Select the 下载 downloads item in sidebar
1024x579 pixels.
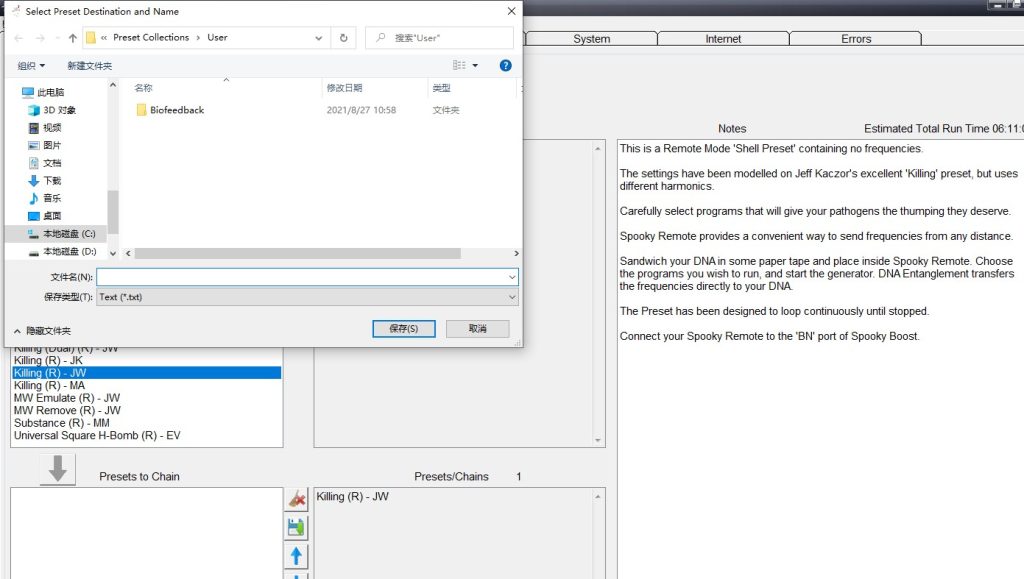point(52,180)
